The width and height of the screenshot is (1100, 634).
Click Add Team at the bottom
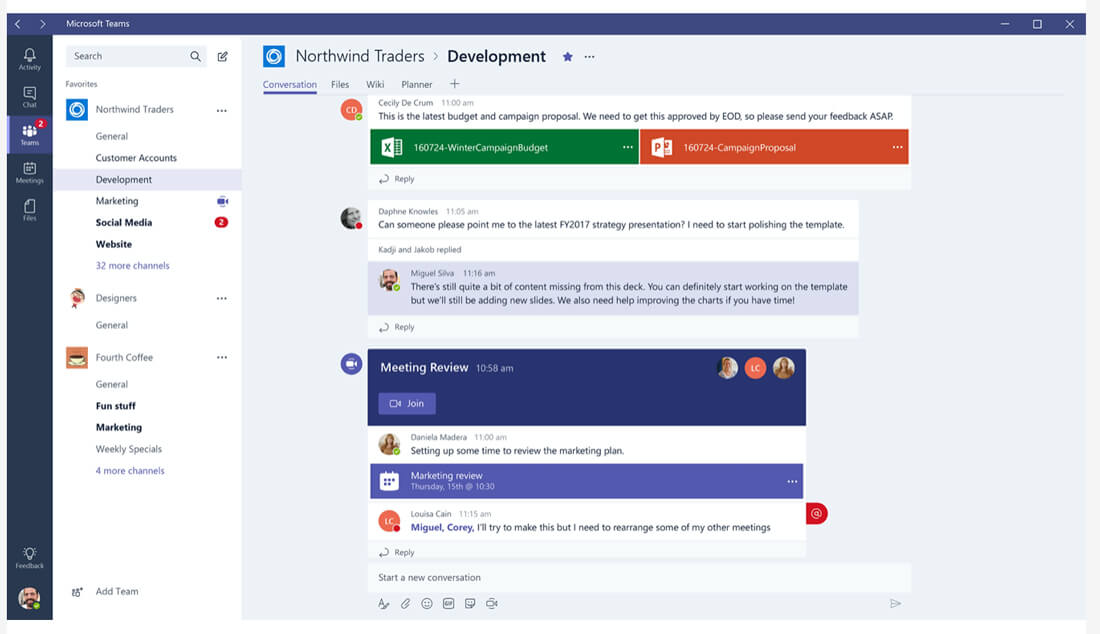click(116, 592)
